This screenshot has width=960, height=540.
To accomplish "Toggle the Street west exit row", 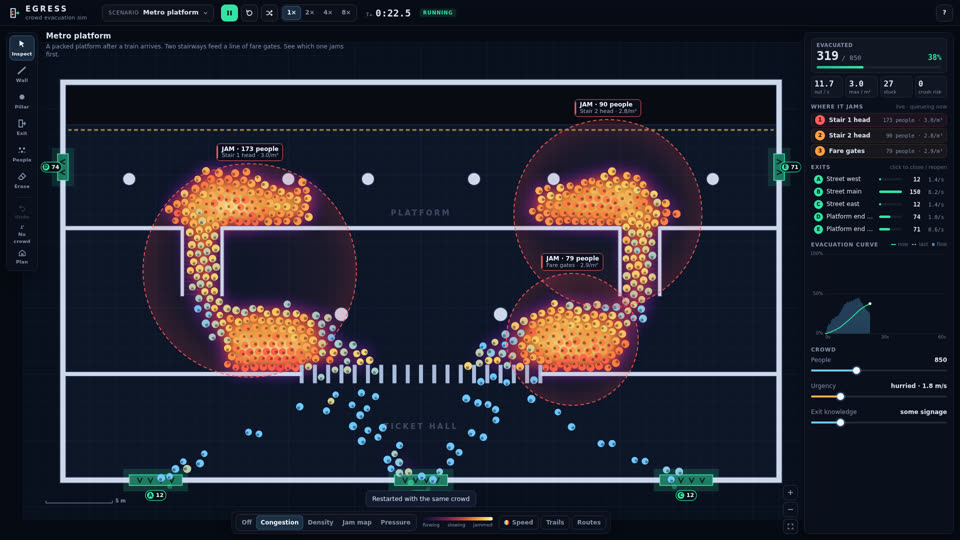I will coord(879,179).
